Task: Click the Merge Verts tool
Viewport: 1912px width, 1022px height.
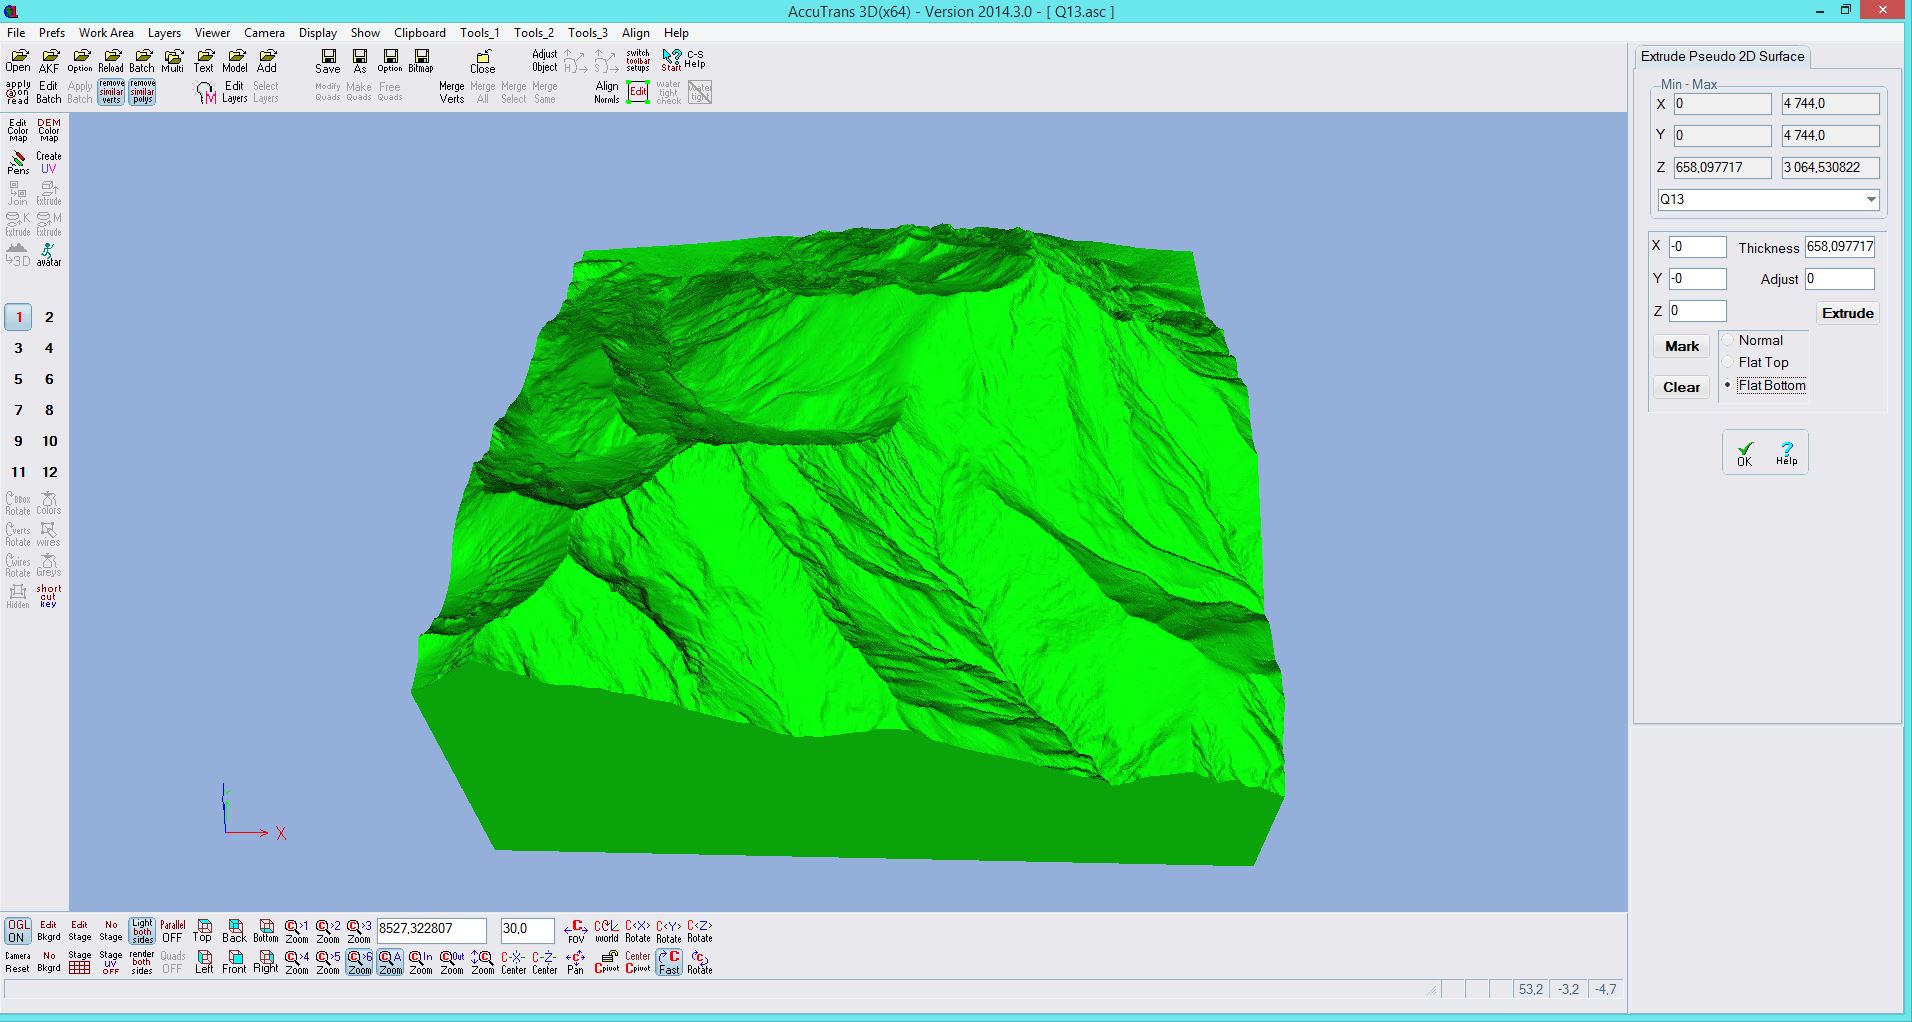Action: [452, 92]
